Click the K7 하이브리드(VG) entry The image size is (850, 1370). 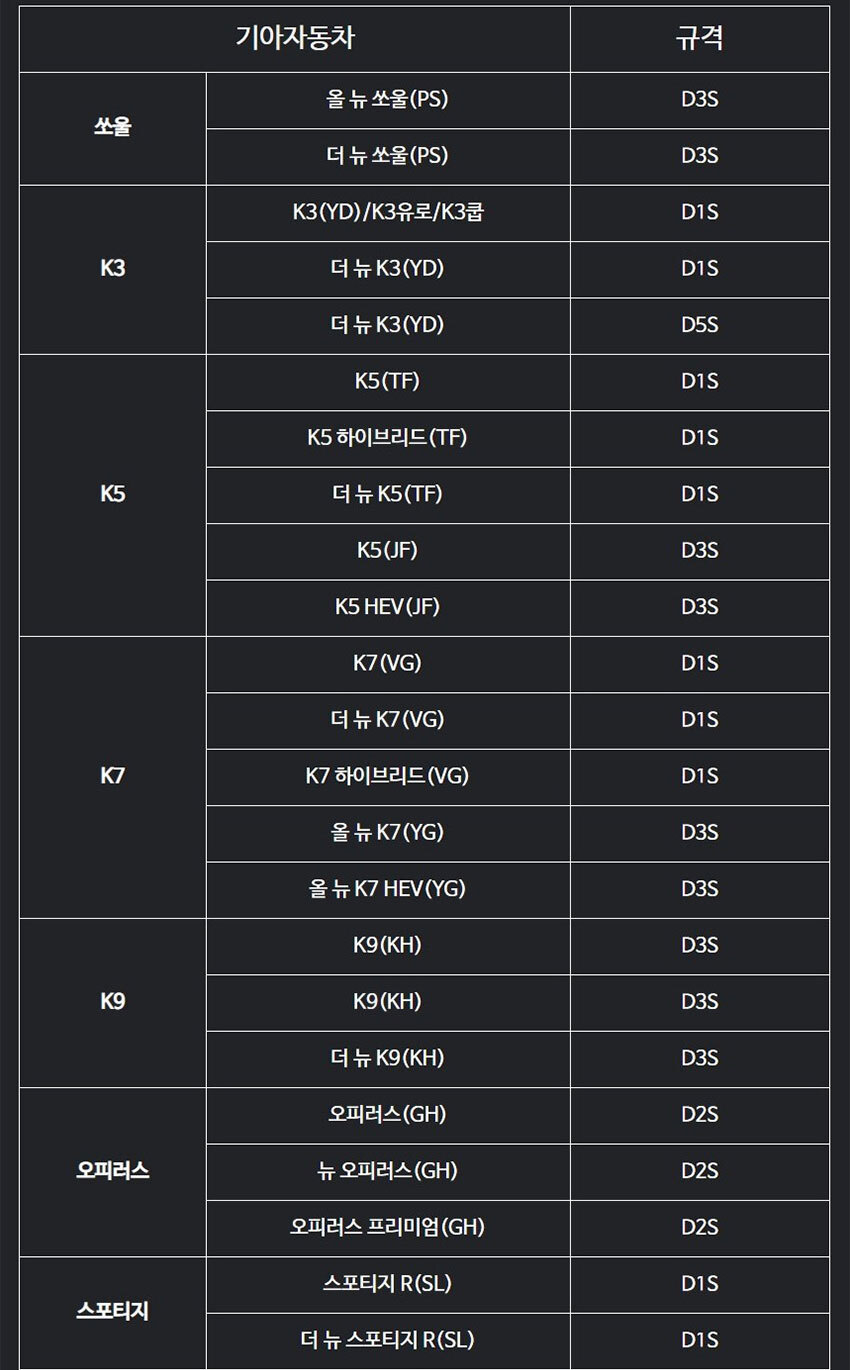pos(387,776)
